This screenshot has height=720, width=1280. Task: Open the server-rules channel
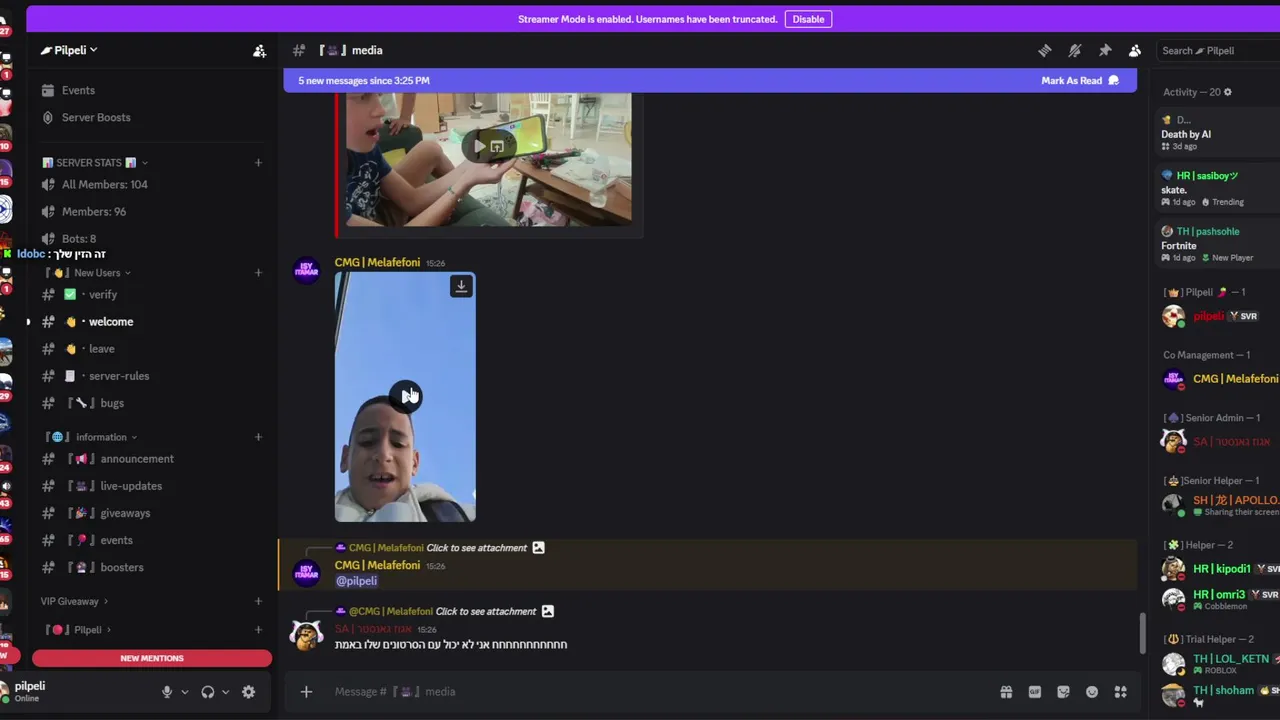point(150,375)
